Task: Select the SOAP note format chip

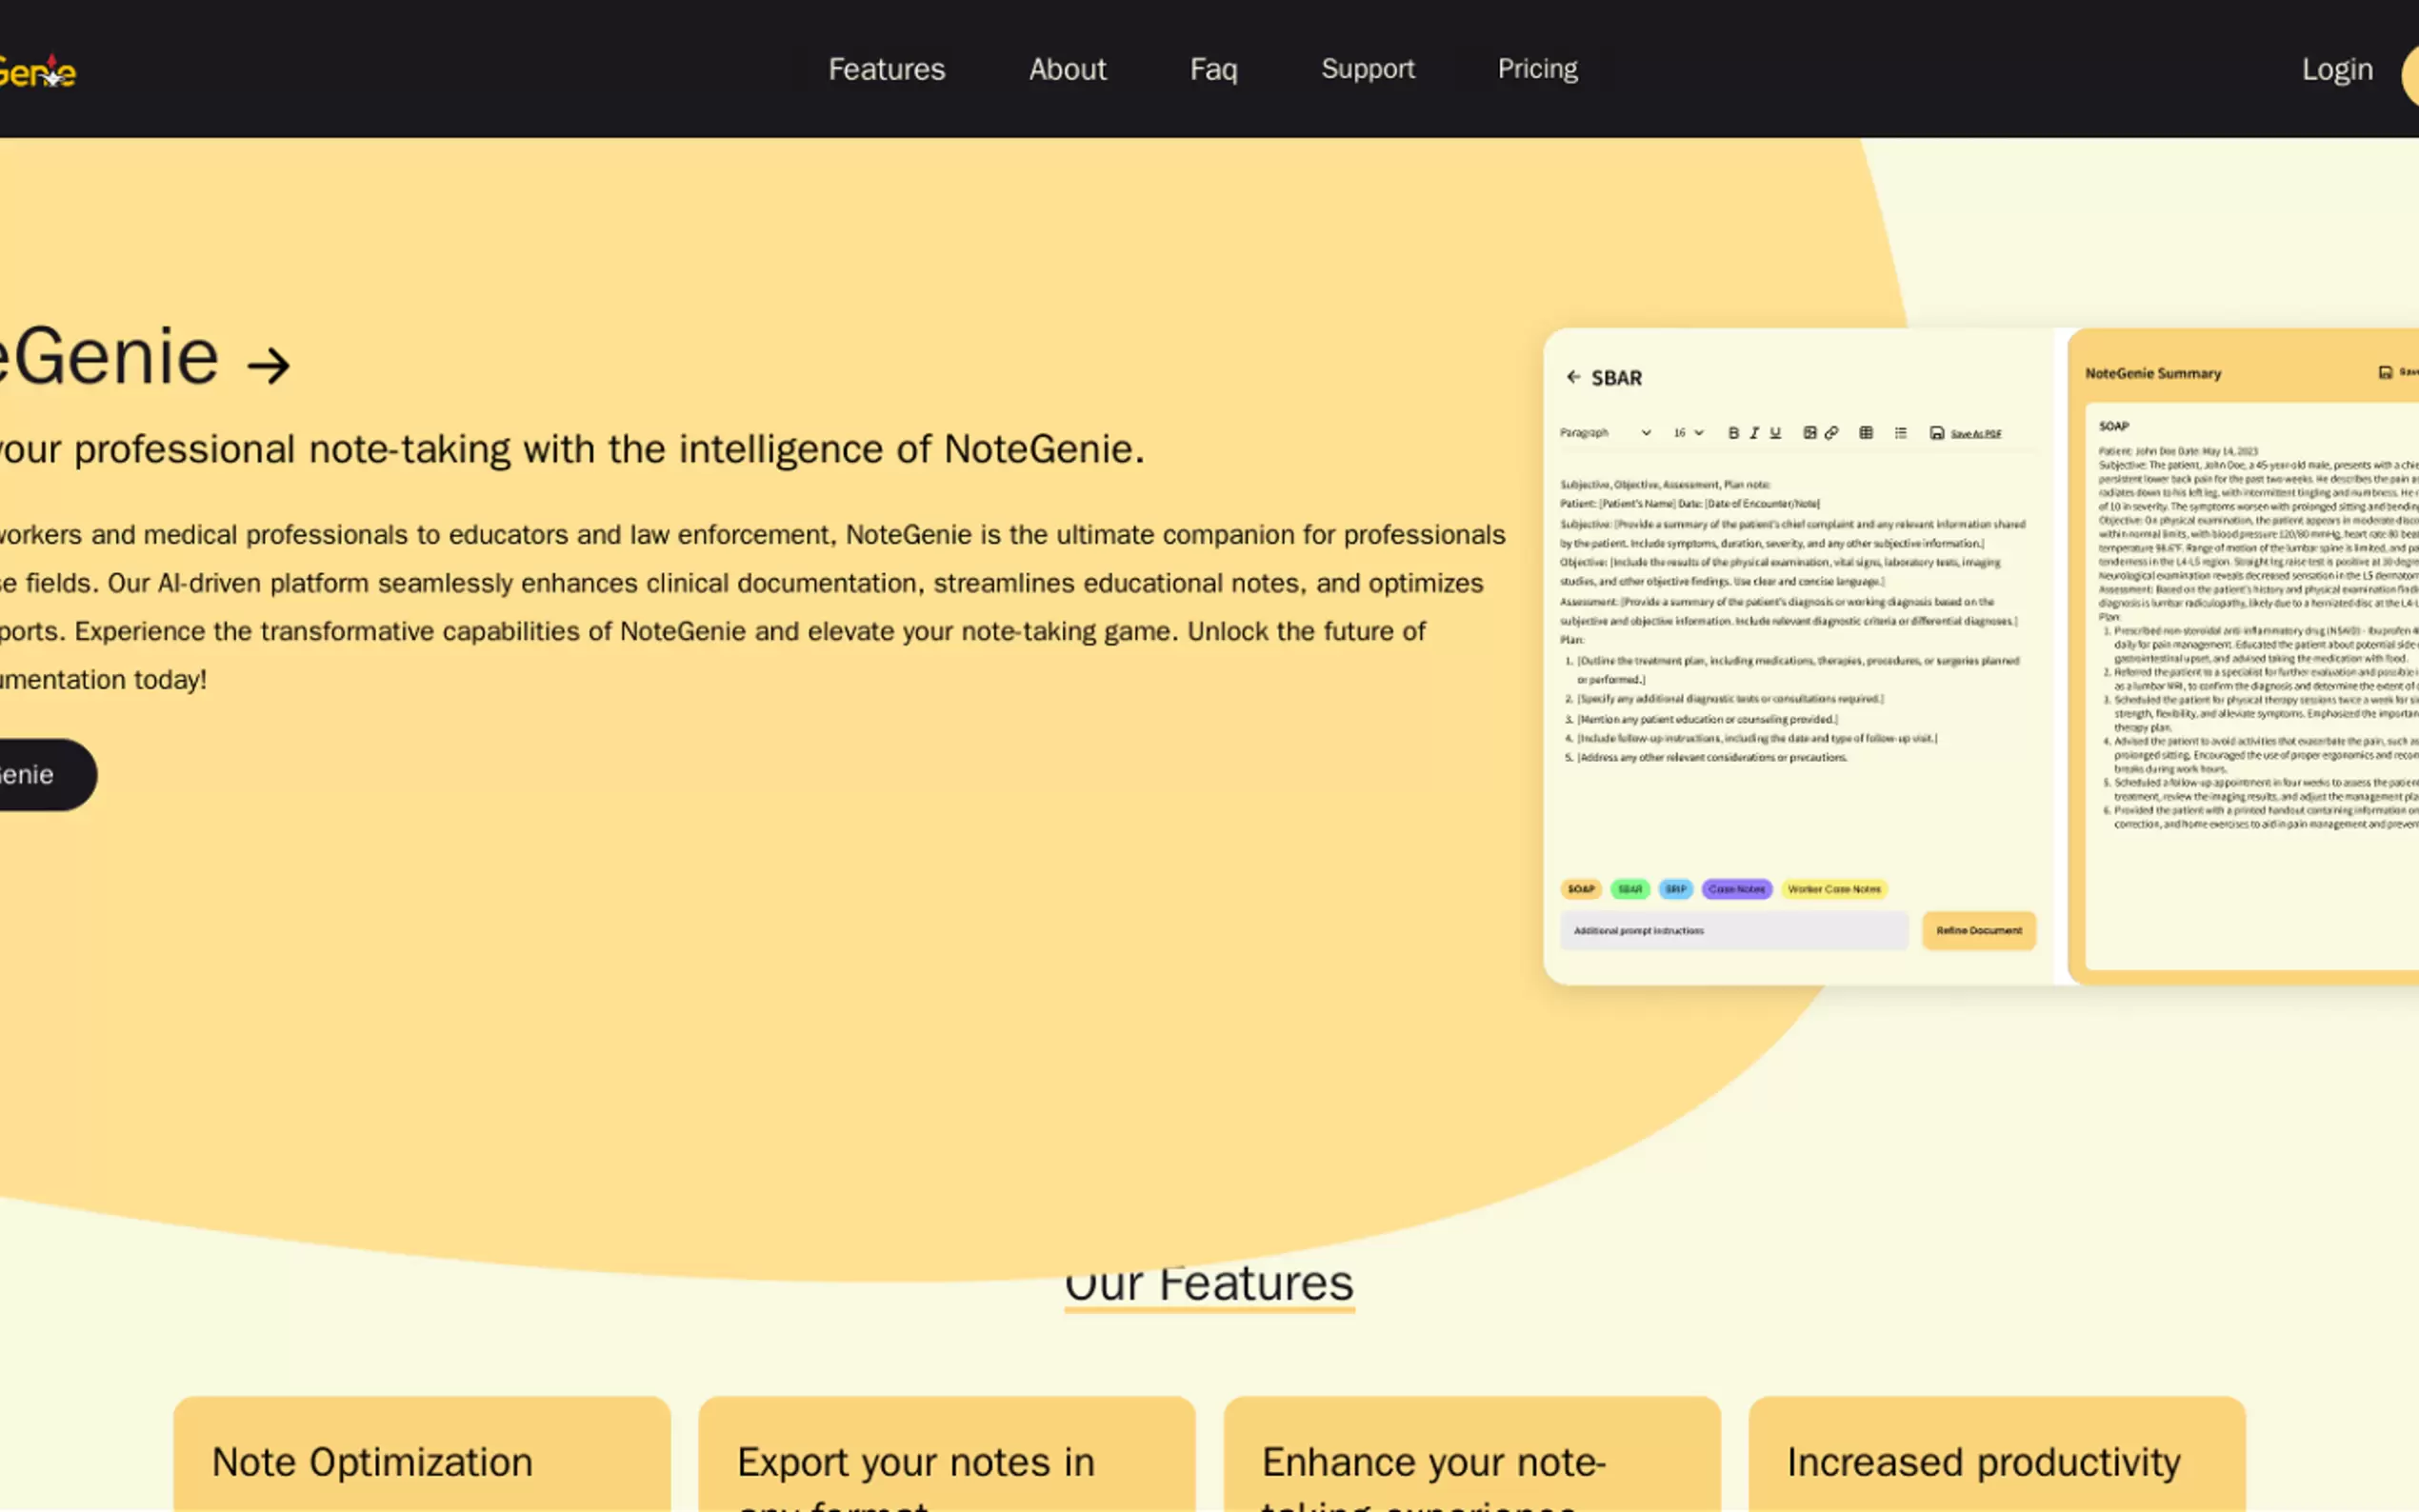Action: 1581,889
